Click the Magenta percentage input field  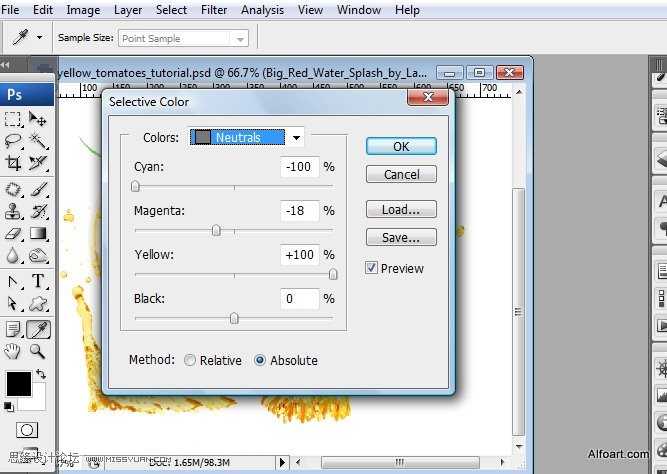point(299,211)
